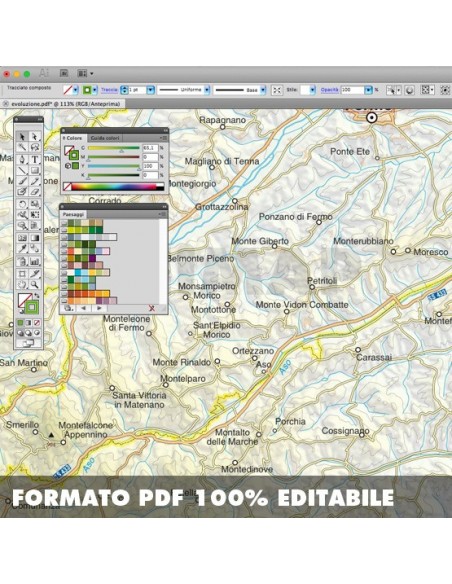Change the screen mode in the toolbox

pyautogui.click(x=28, y=343)
